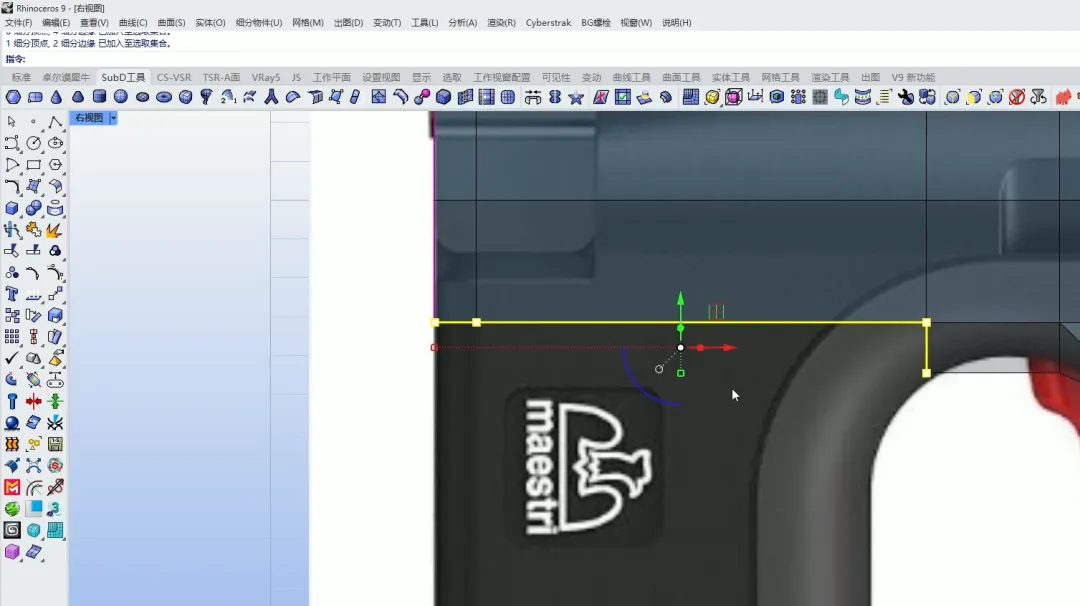
Task: Click the red prohibited-circle SubD icon
Action: [1017, 97]
